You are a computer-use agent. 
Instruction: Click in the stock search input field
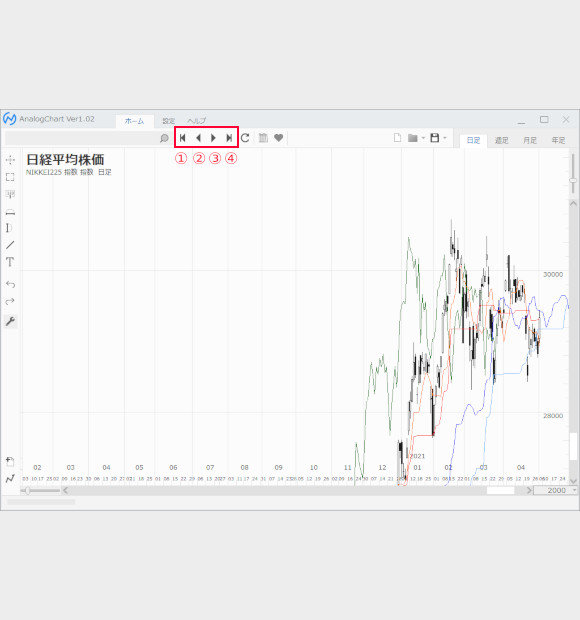click(82, 138)
